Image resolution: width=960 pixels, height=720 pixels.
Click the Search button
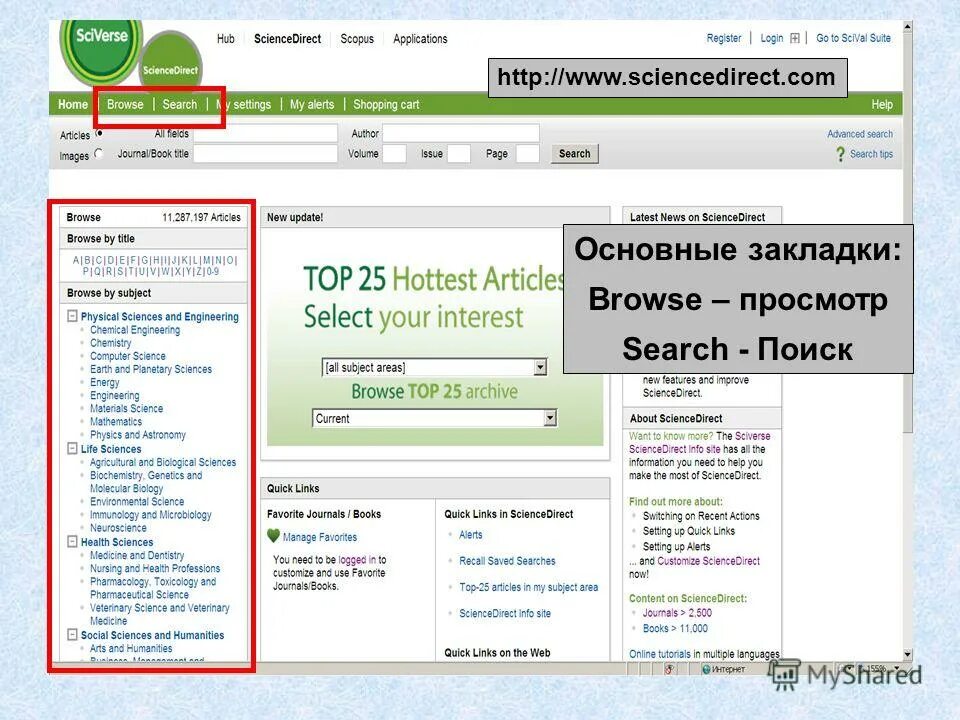(x=574, y=154)
